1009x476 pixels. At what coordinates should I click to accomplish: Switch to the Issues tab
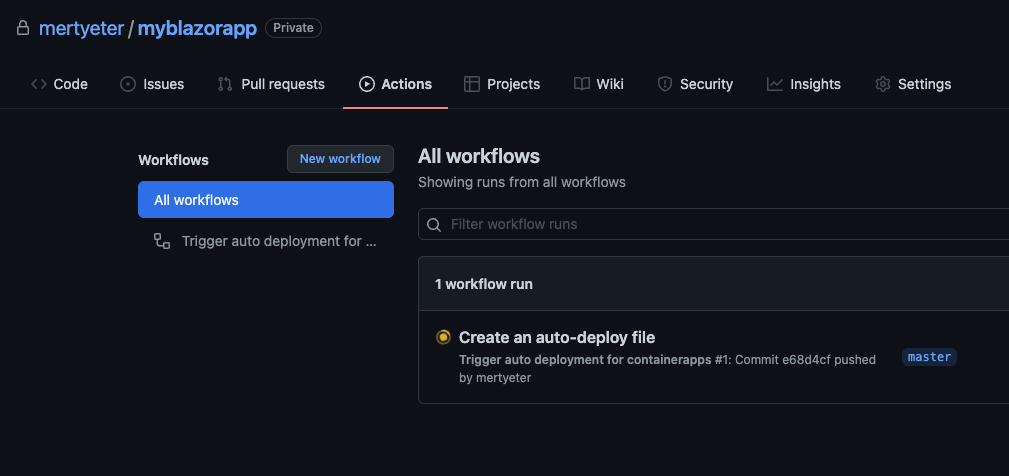[152, 84]
